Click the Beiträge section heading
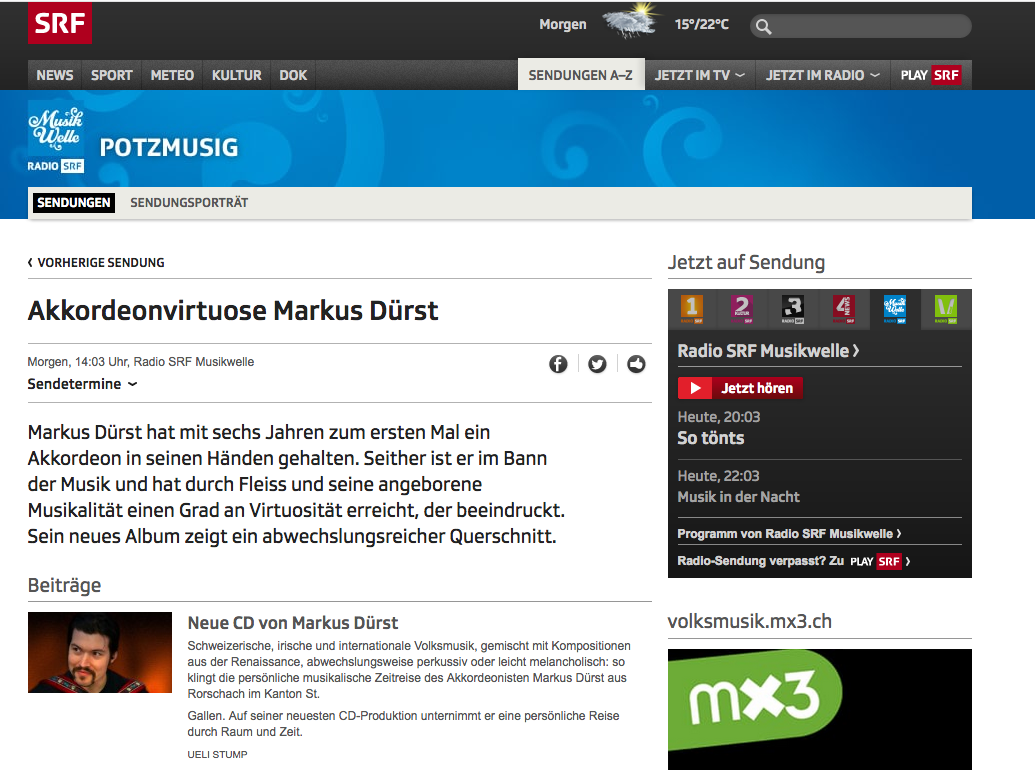Image resolution: width=1035 pixels, height=770 pixels. [x=64, y=585]
